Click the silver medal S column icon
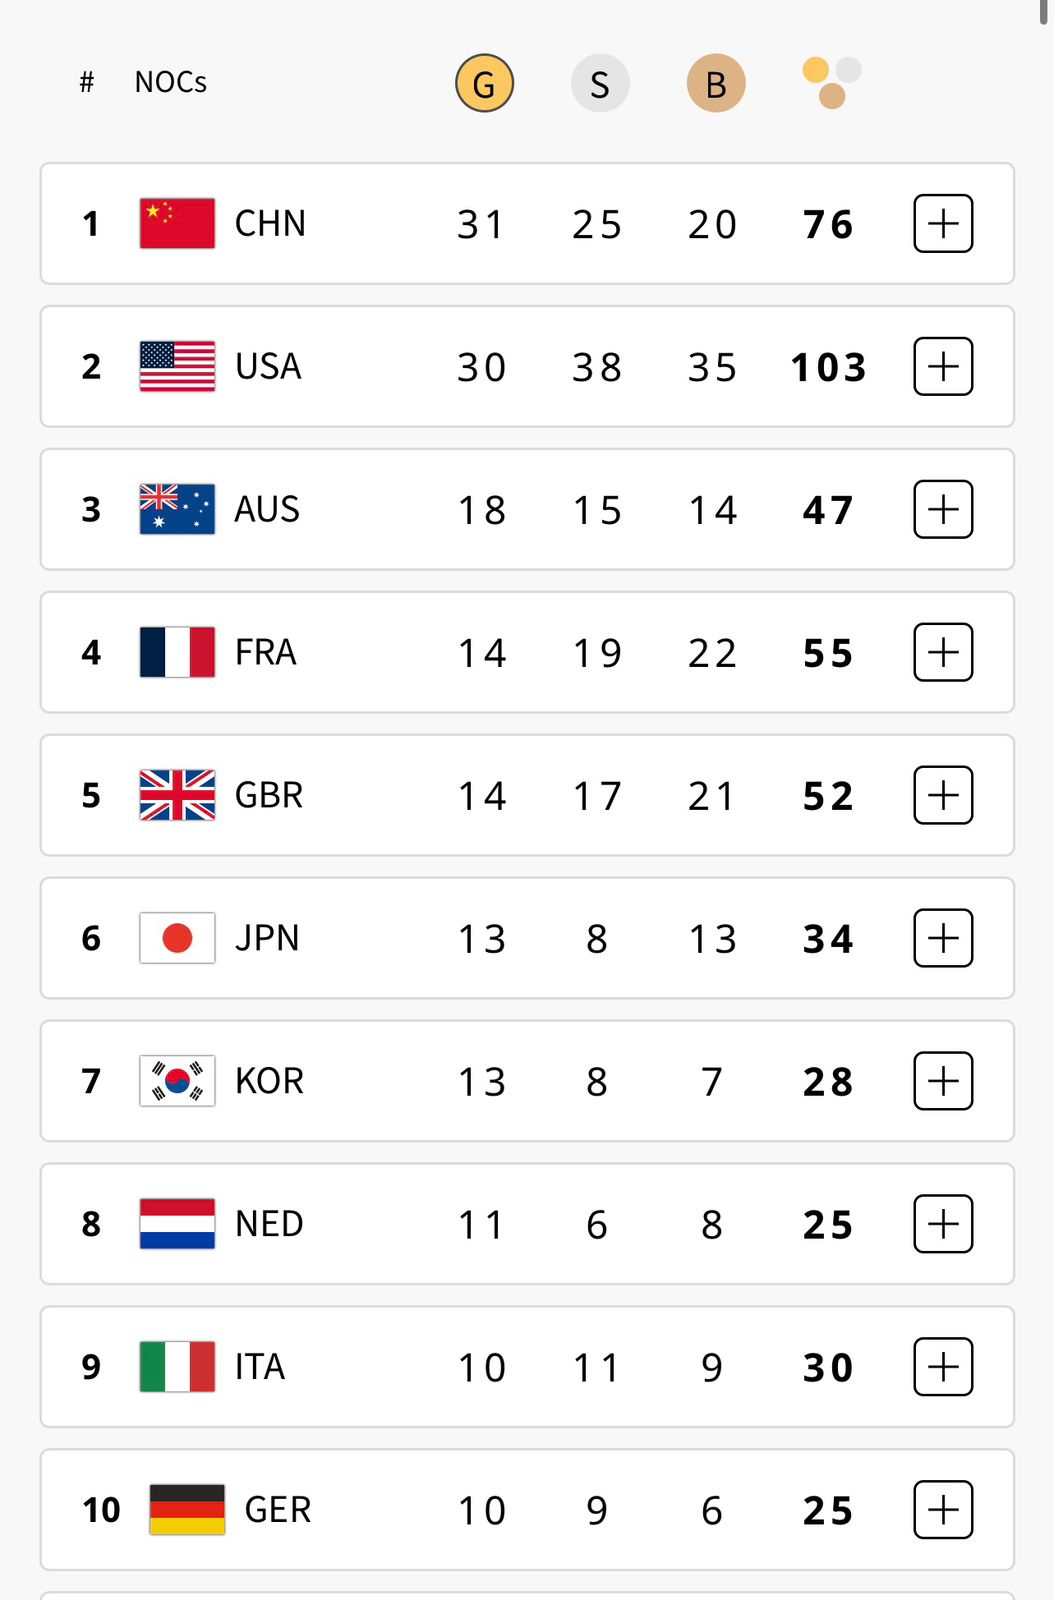 pos(600,84)
